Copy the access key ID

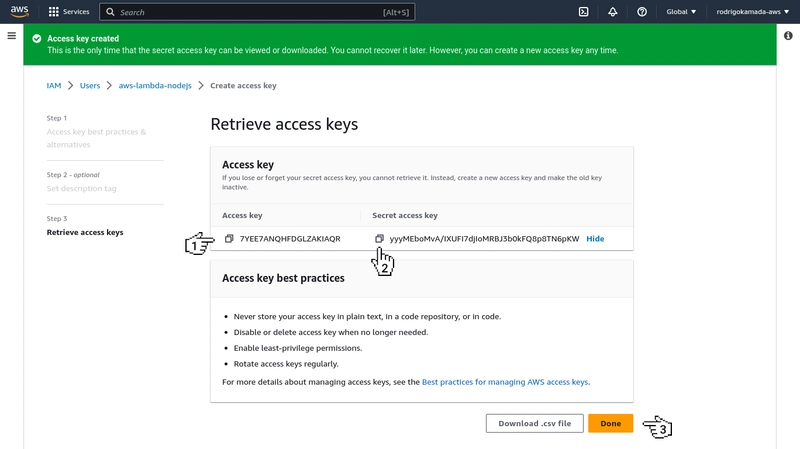229,239
